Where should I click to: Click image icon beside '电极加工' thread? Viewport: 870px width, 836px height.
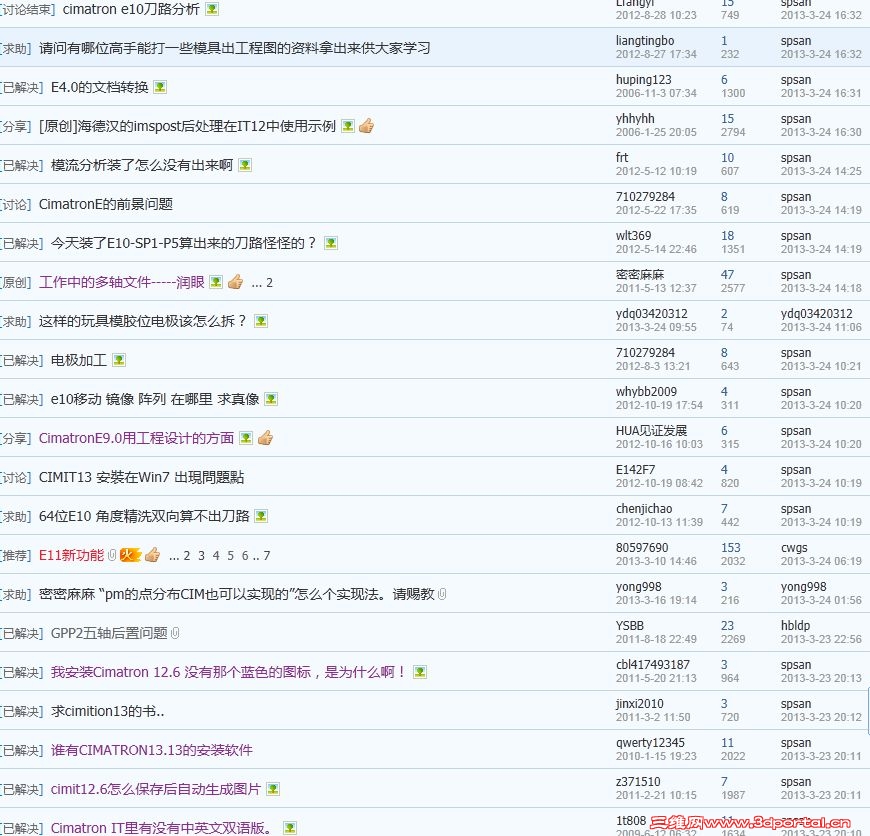119,360
